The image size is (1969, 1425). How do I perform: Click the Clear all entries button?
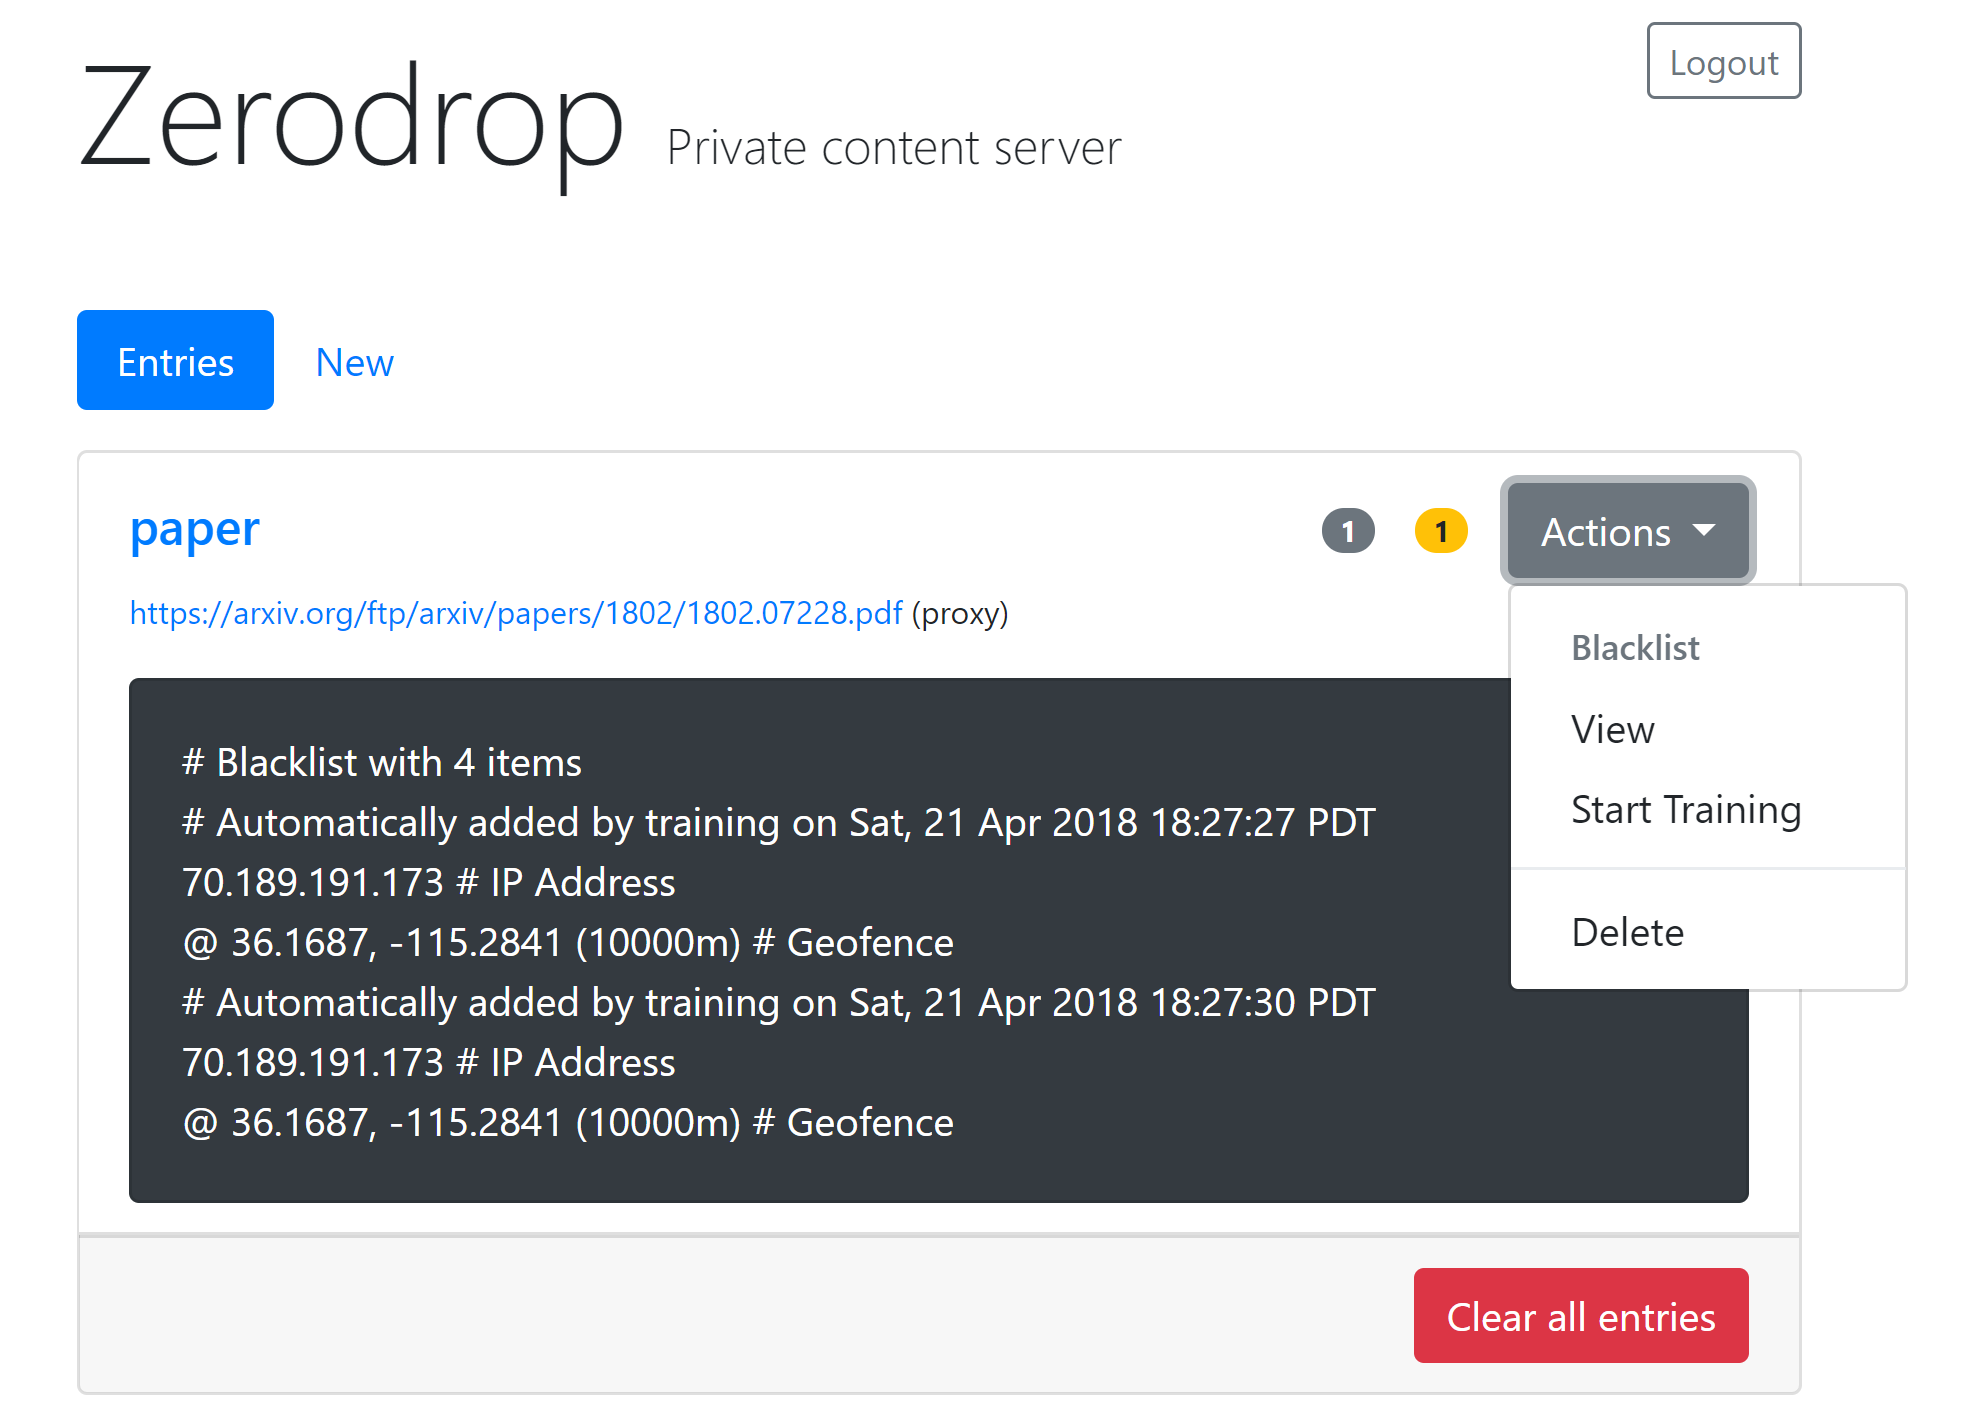tap(1580, 1316)
